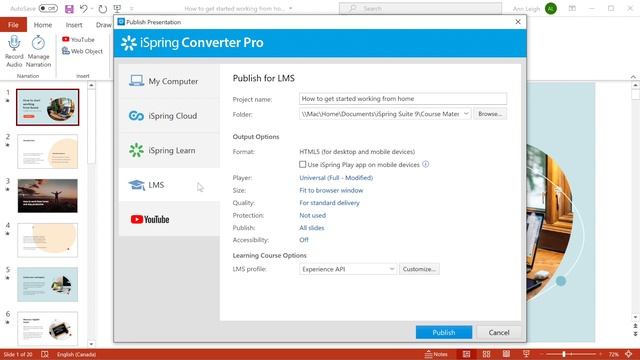Click slide panel scroll down arrow

click(x=91, y=344)
